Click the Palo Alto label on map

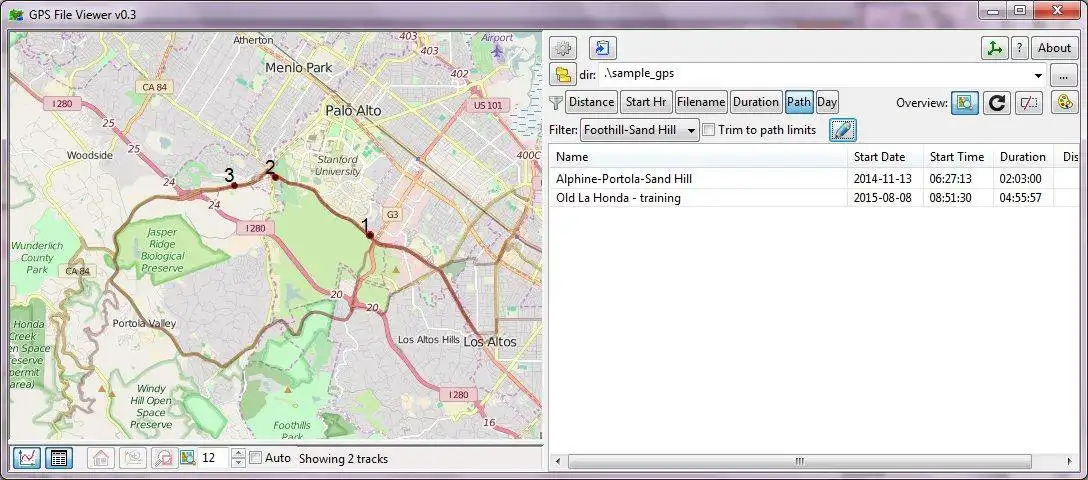click(353, 110)
